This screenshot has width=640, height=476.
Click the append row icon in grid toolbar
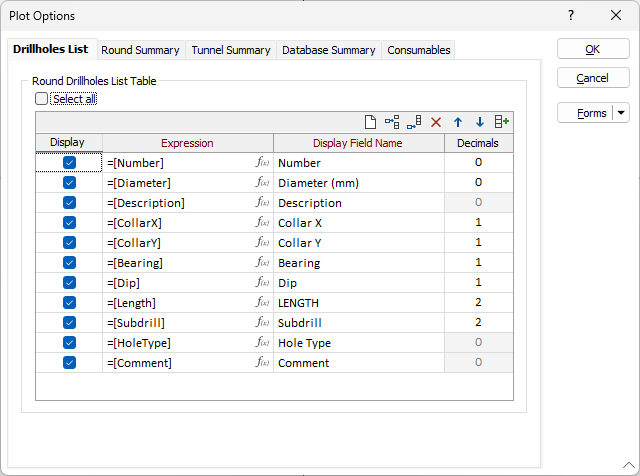coord(414,122)
